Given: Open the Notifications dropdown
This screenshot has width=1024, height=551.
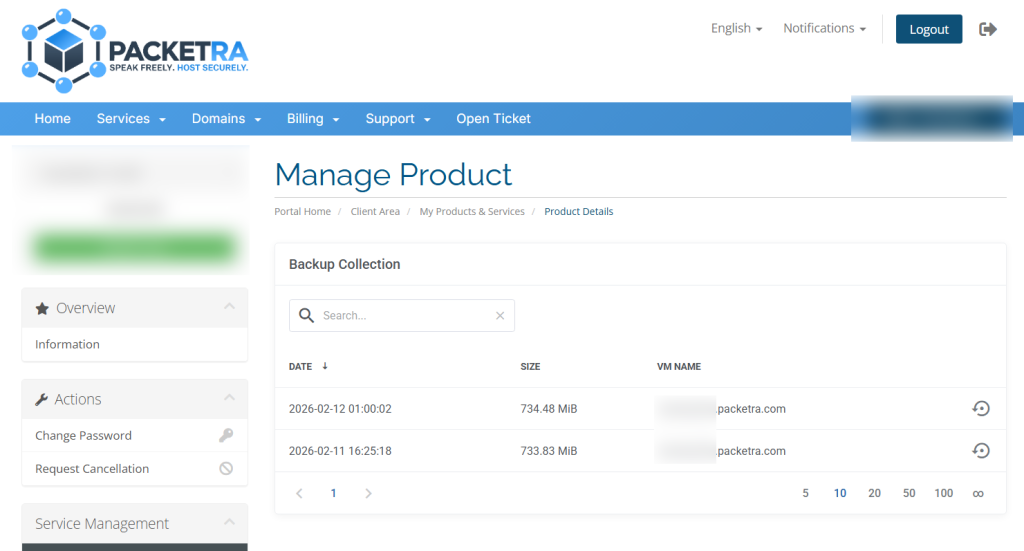Looking at the screenshot, I should click(824, 28).
